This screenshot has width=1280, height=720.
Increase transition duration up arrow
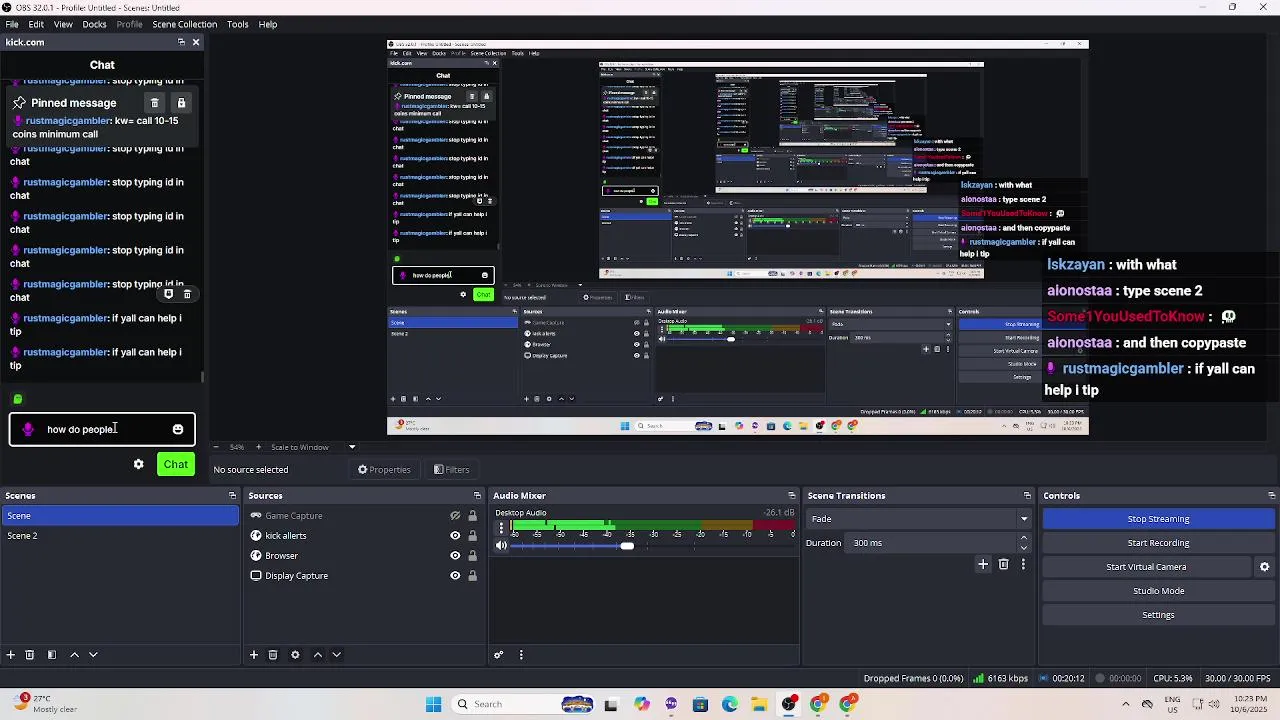pos(1023,539)
